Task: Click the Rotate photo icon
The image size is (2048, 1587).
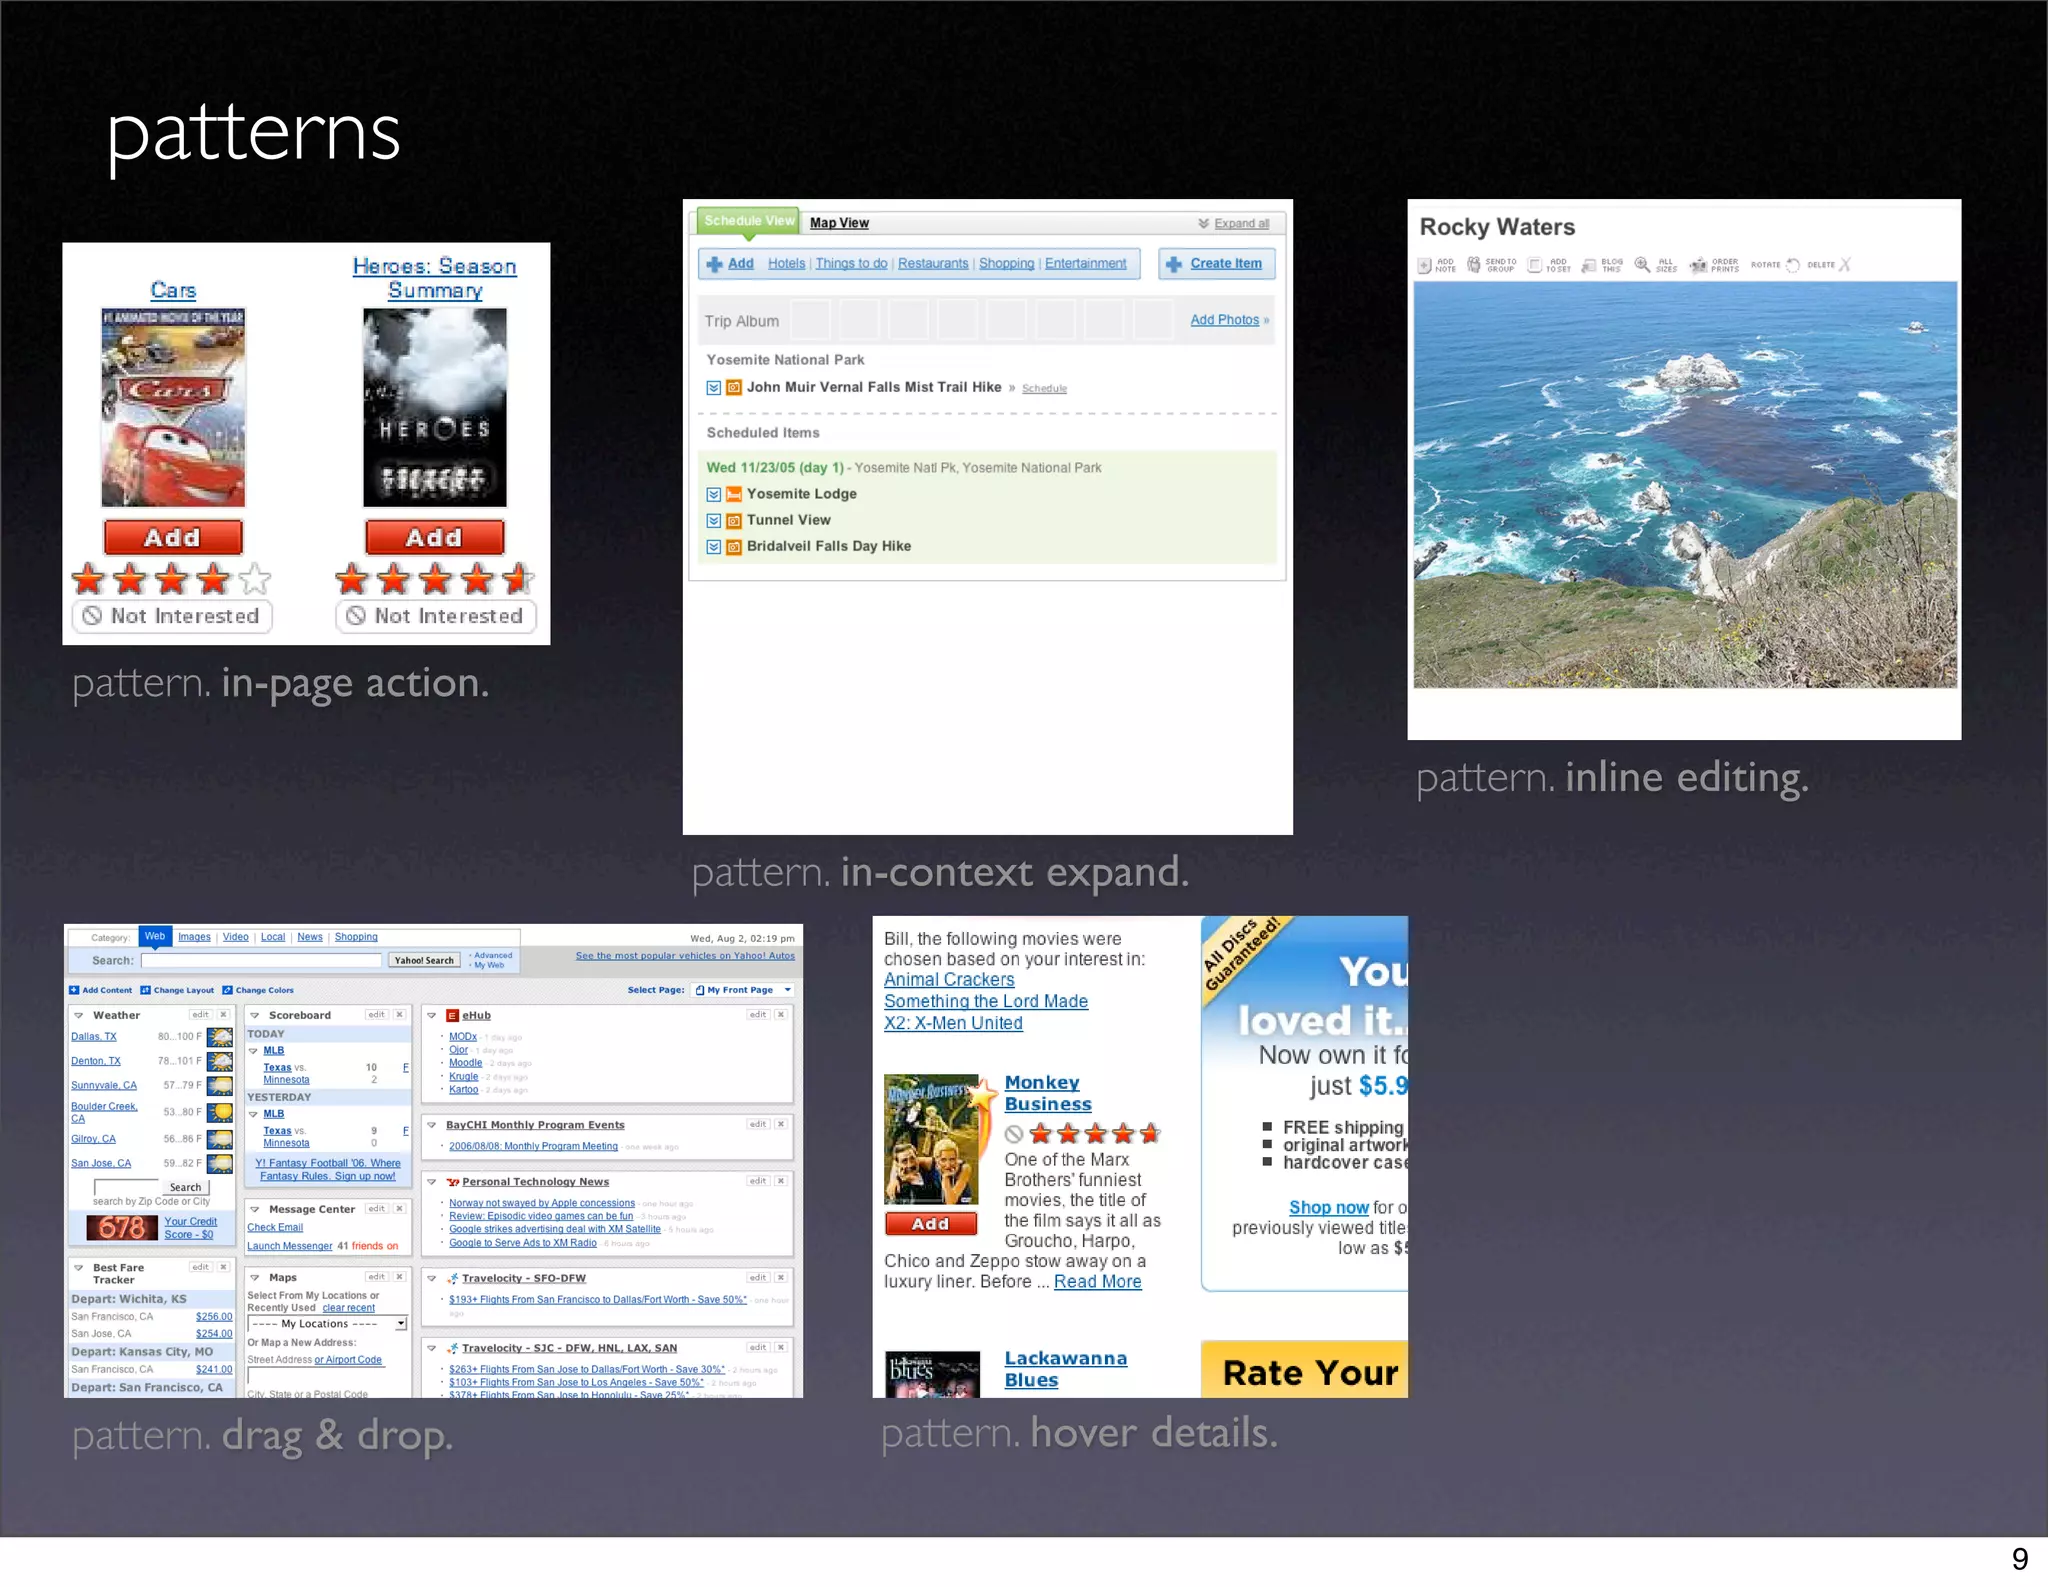Action: click(x=1793, y=265)
